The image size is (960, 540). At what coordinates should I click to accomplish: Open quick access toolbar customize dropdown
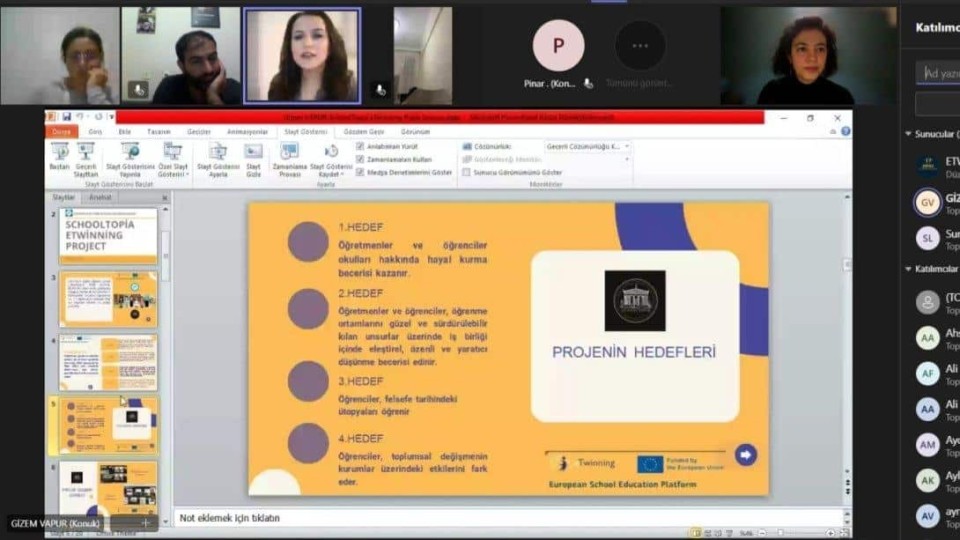[x=111, y=116]
